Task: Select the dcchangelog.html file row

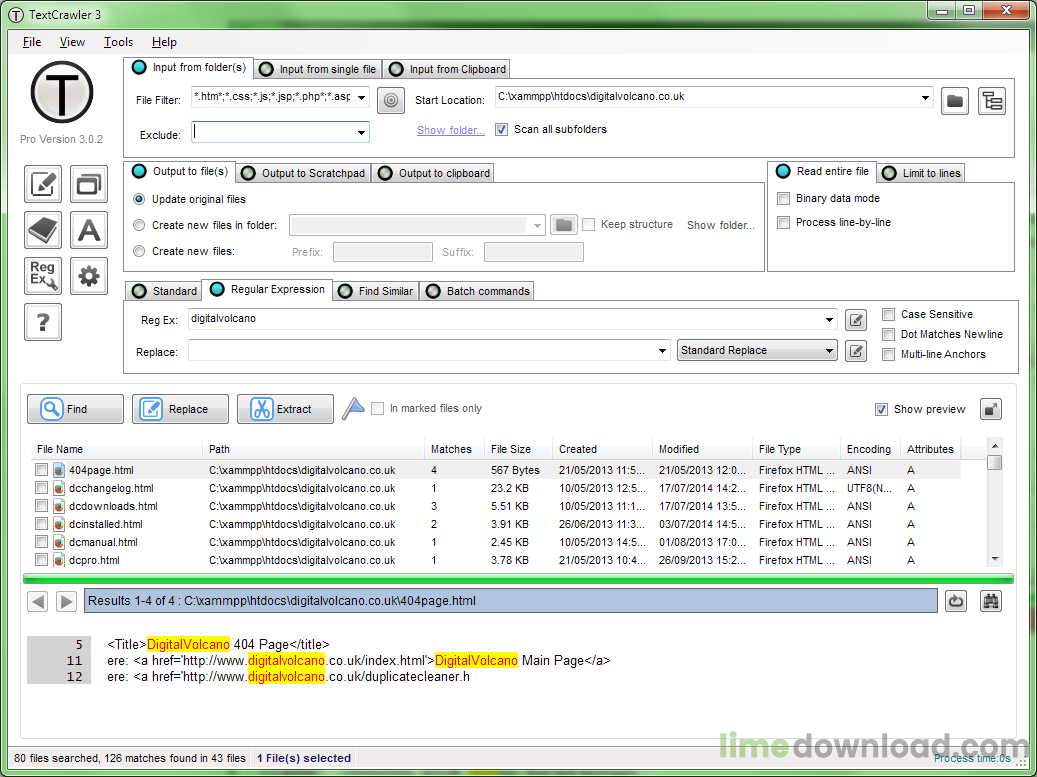Action: pyautogui.click(x=496, y=488)
